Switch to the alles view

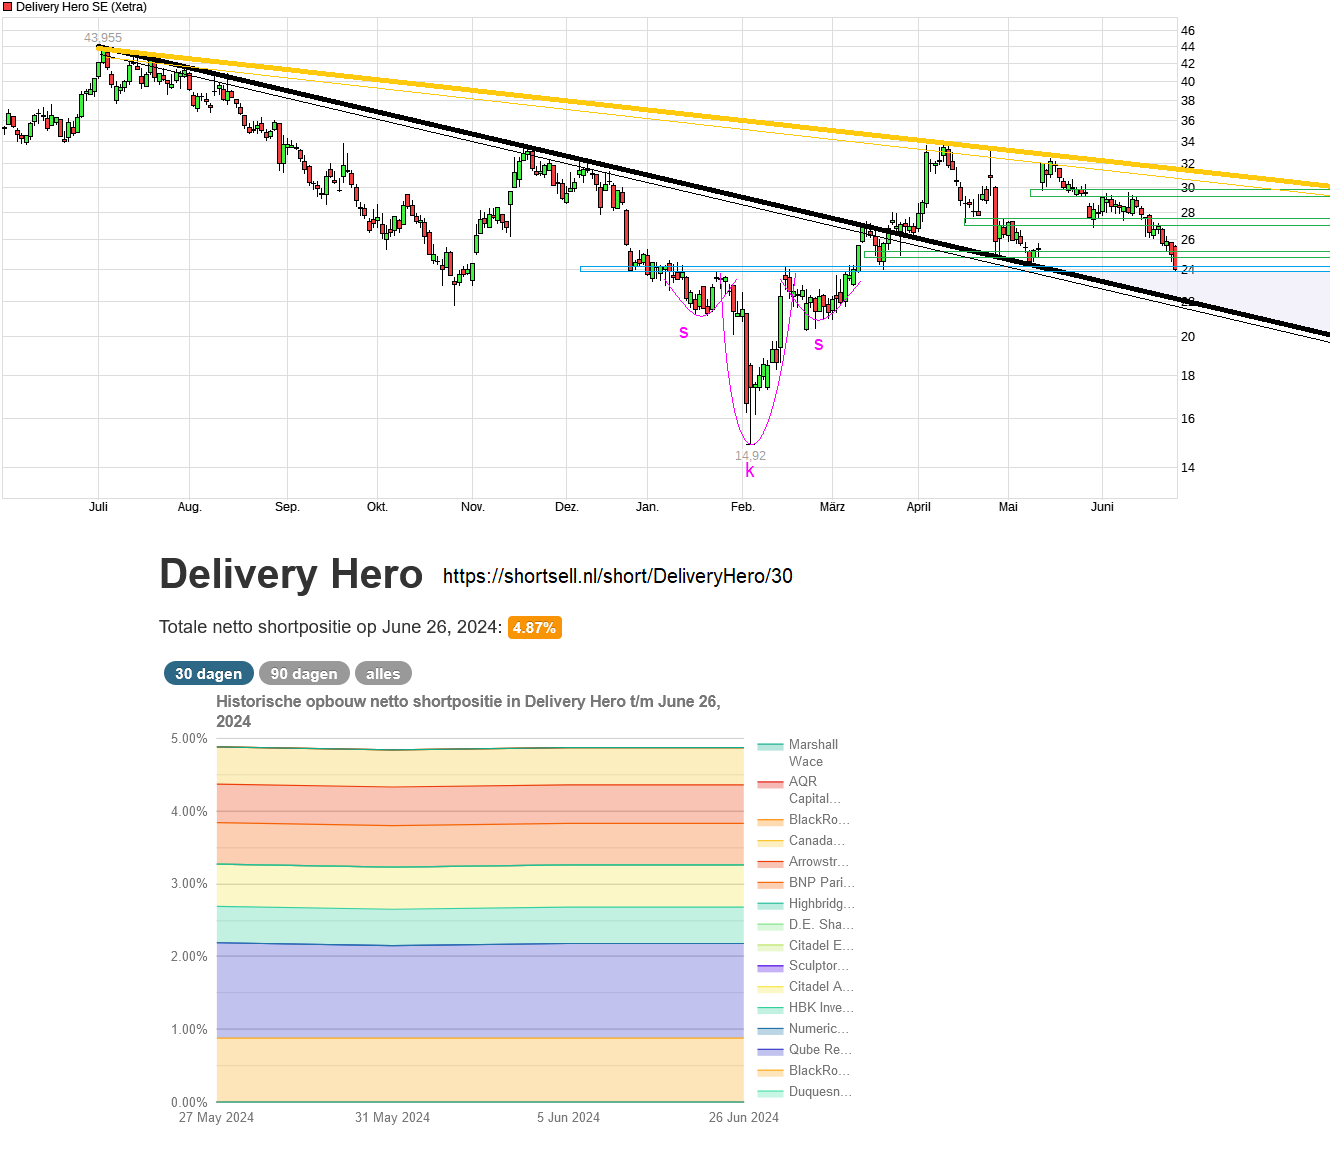pyautogui.click(x=383, y=673)
